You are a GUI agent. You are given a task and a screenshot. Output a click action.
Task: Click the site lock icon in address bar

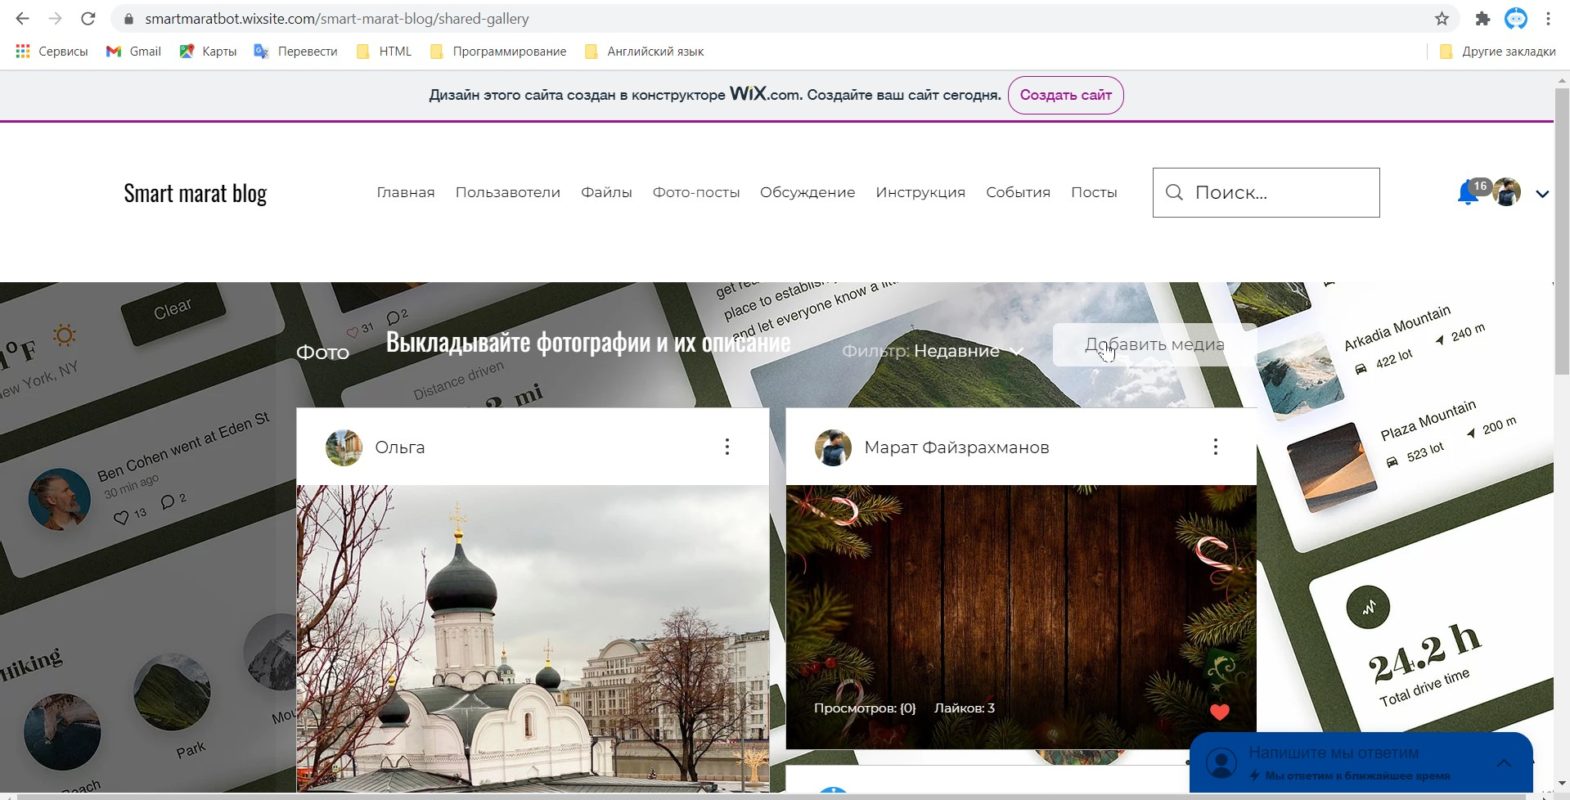[128, 18]
